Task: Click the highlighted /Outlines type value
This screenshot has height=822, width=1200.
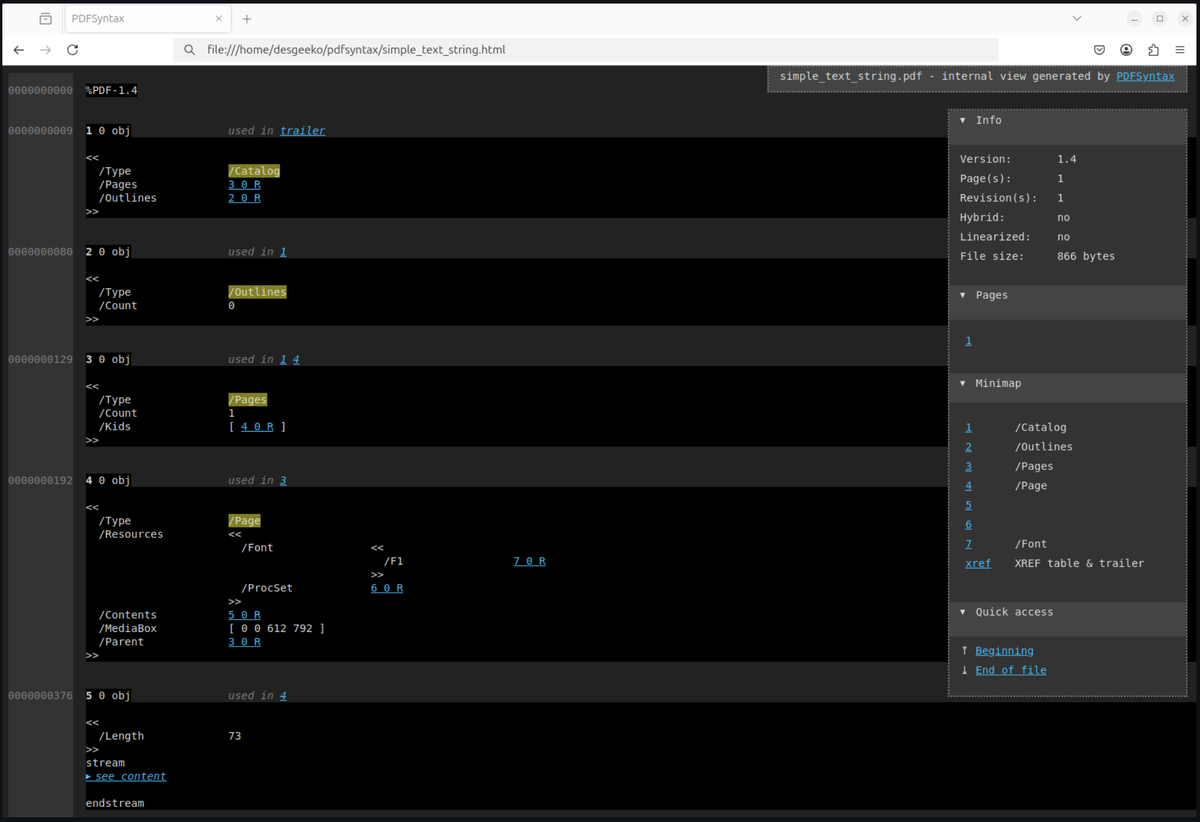Action: point(257,292)
